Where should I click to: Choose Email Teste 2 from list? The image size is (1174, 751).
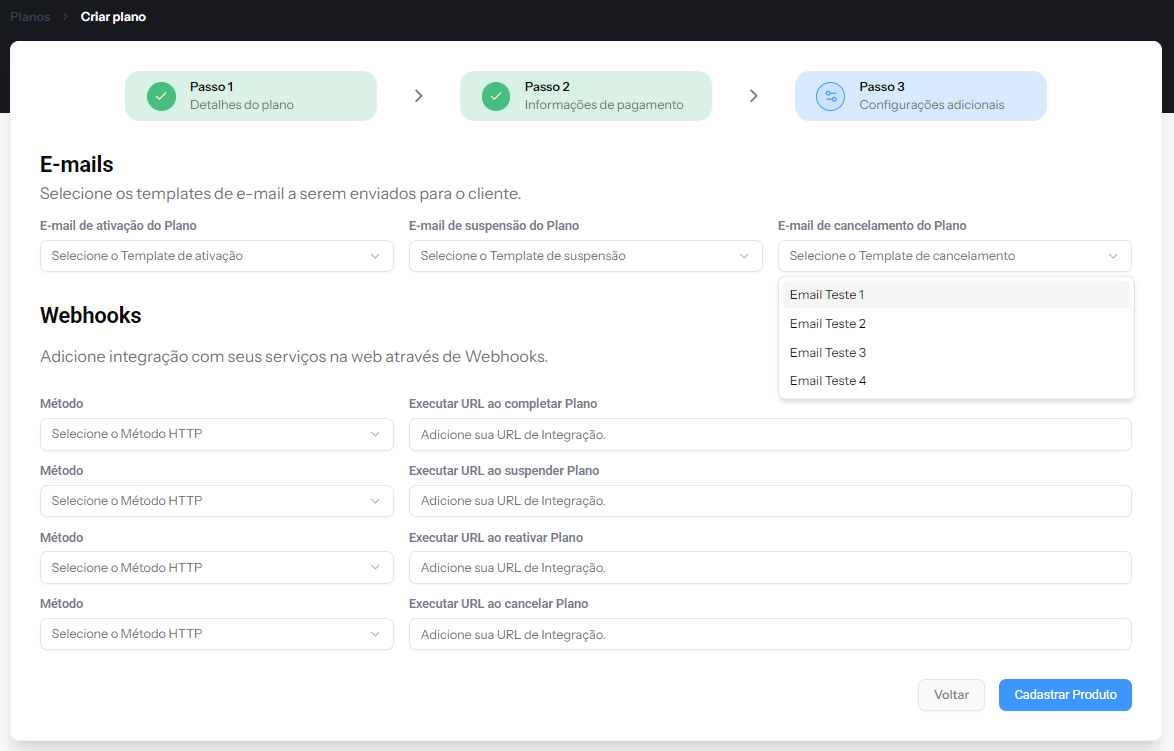[x=827, y=324]
